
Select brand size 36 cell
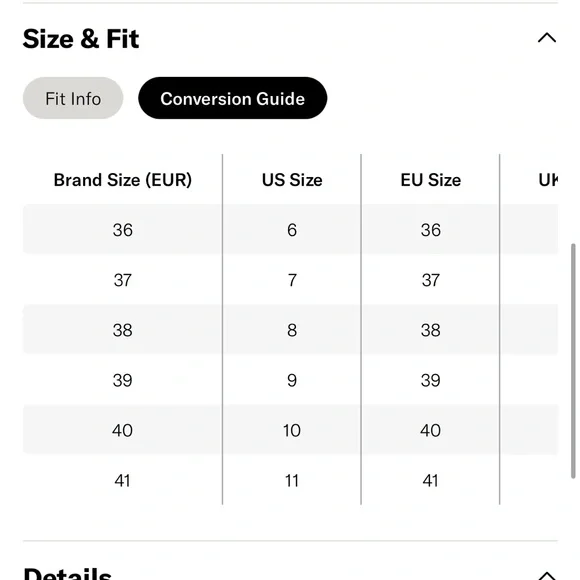123,230
